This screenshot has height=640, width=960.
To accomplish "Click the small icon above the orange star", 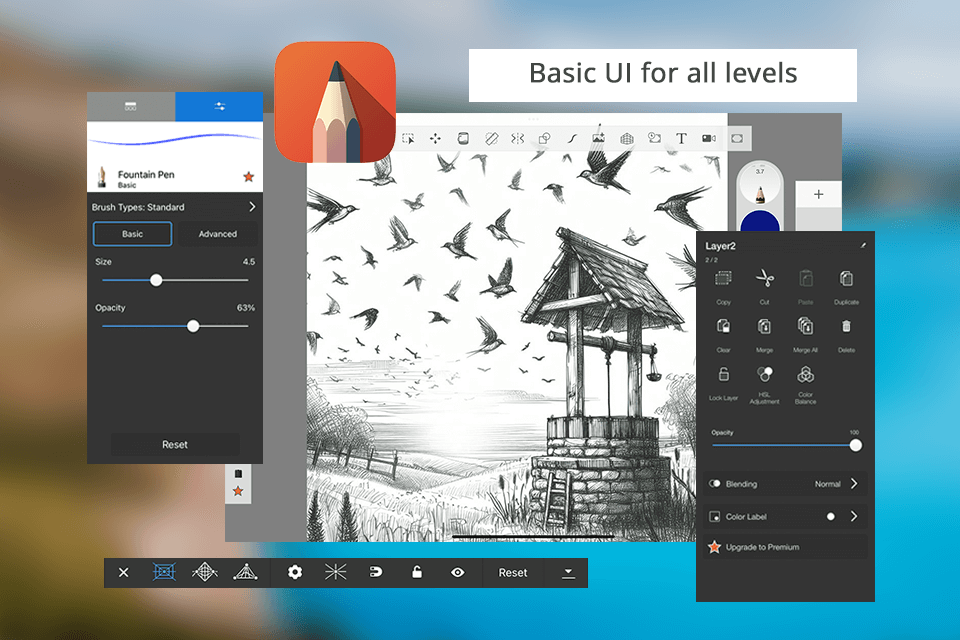I will point(238,473).
